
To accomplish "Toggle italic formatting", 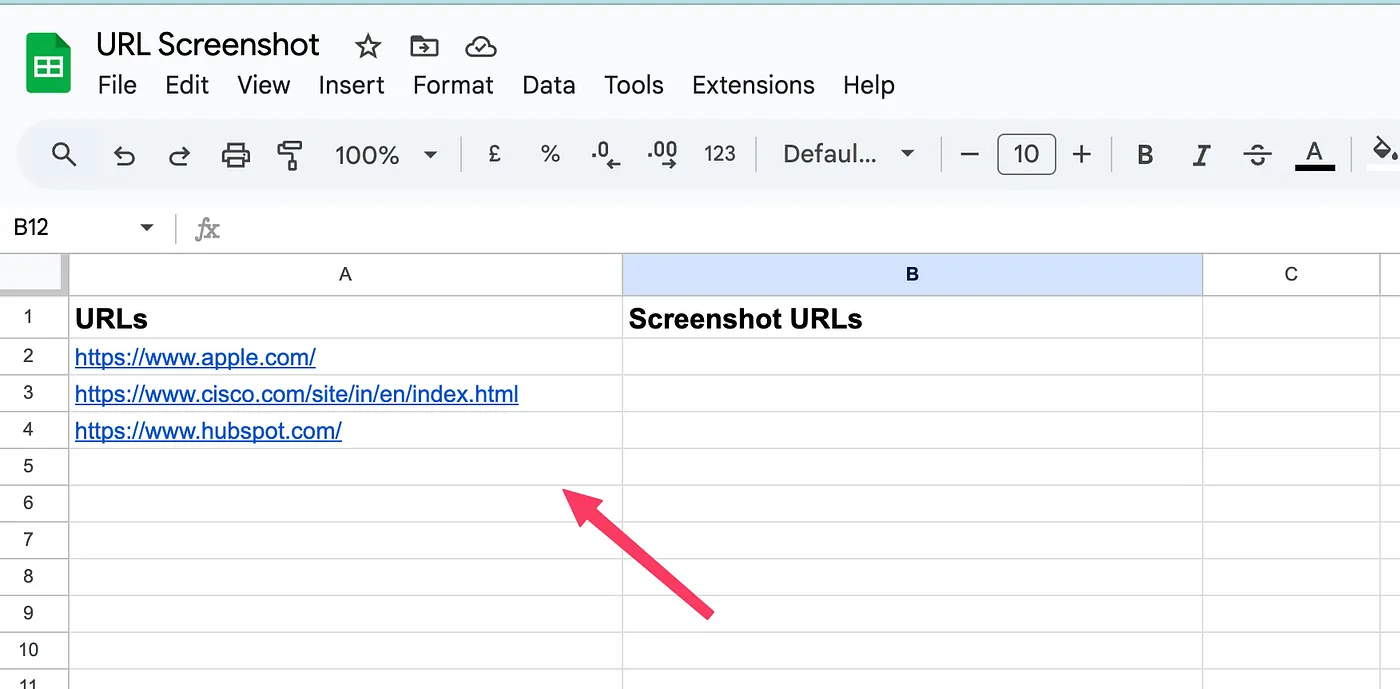I will 1202,154.
